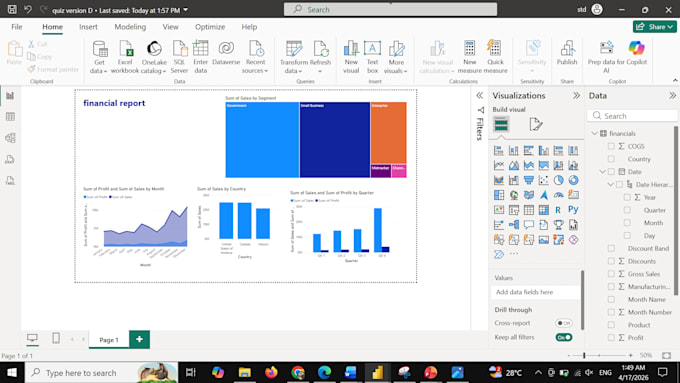Import from Excel workbook
Viewport: 680px width, 383px height.
[x=125, y=57]
